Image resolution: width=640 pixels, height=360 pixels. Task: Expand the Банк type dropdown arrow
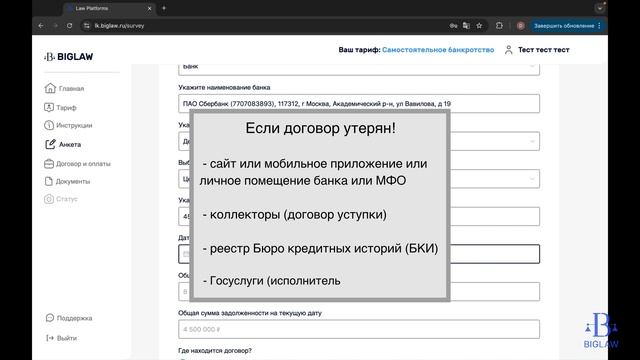coord(532,67)
